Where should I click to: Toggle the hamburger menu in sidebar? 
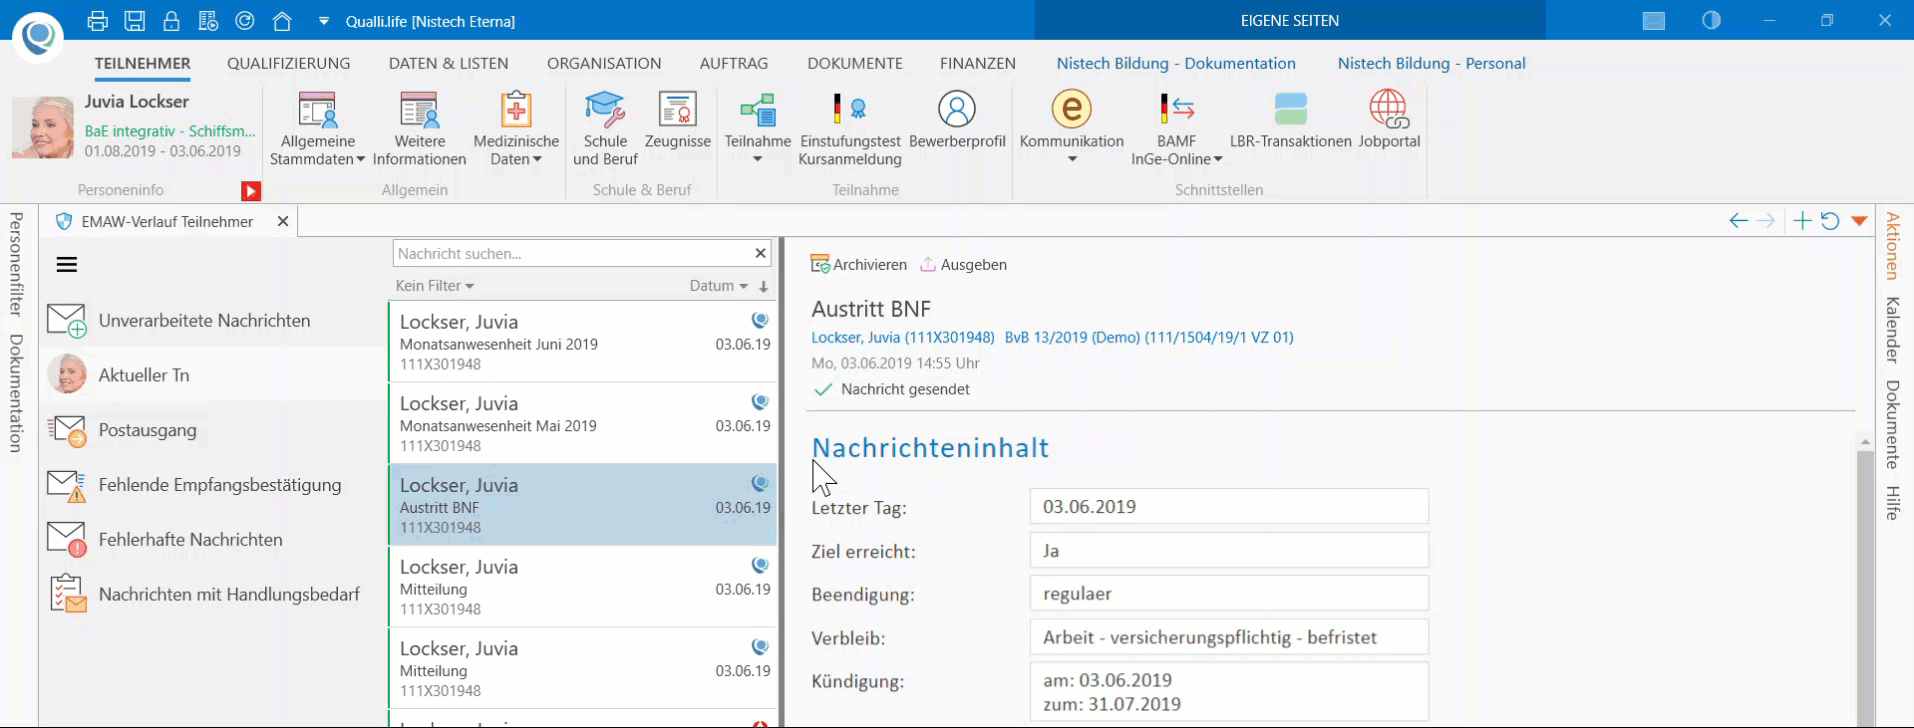pos(67,264)
